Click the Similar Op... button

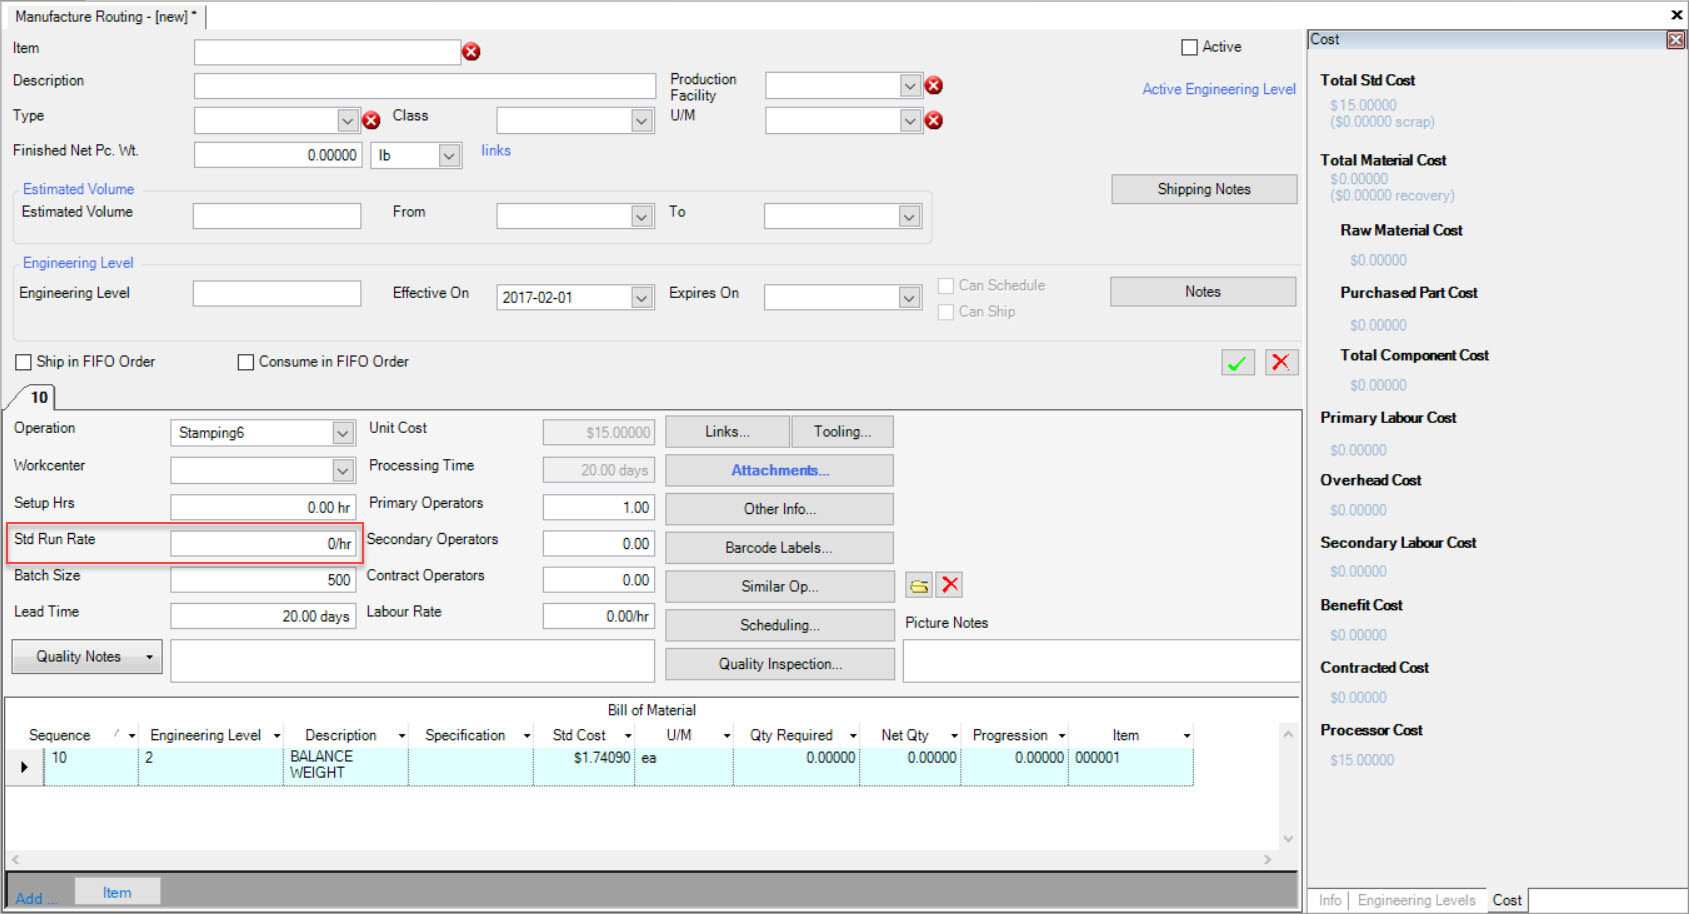click(780, 587)
